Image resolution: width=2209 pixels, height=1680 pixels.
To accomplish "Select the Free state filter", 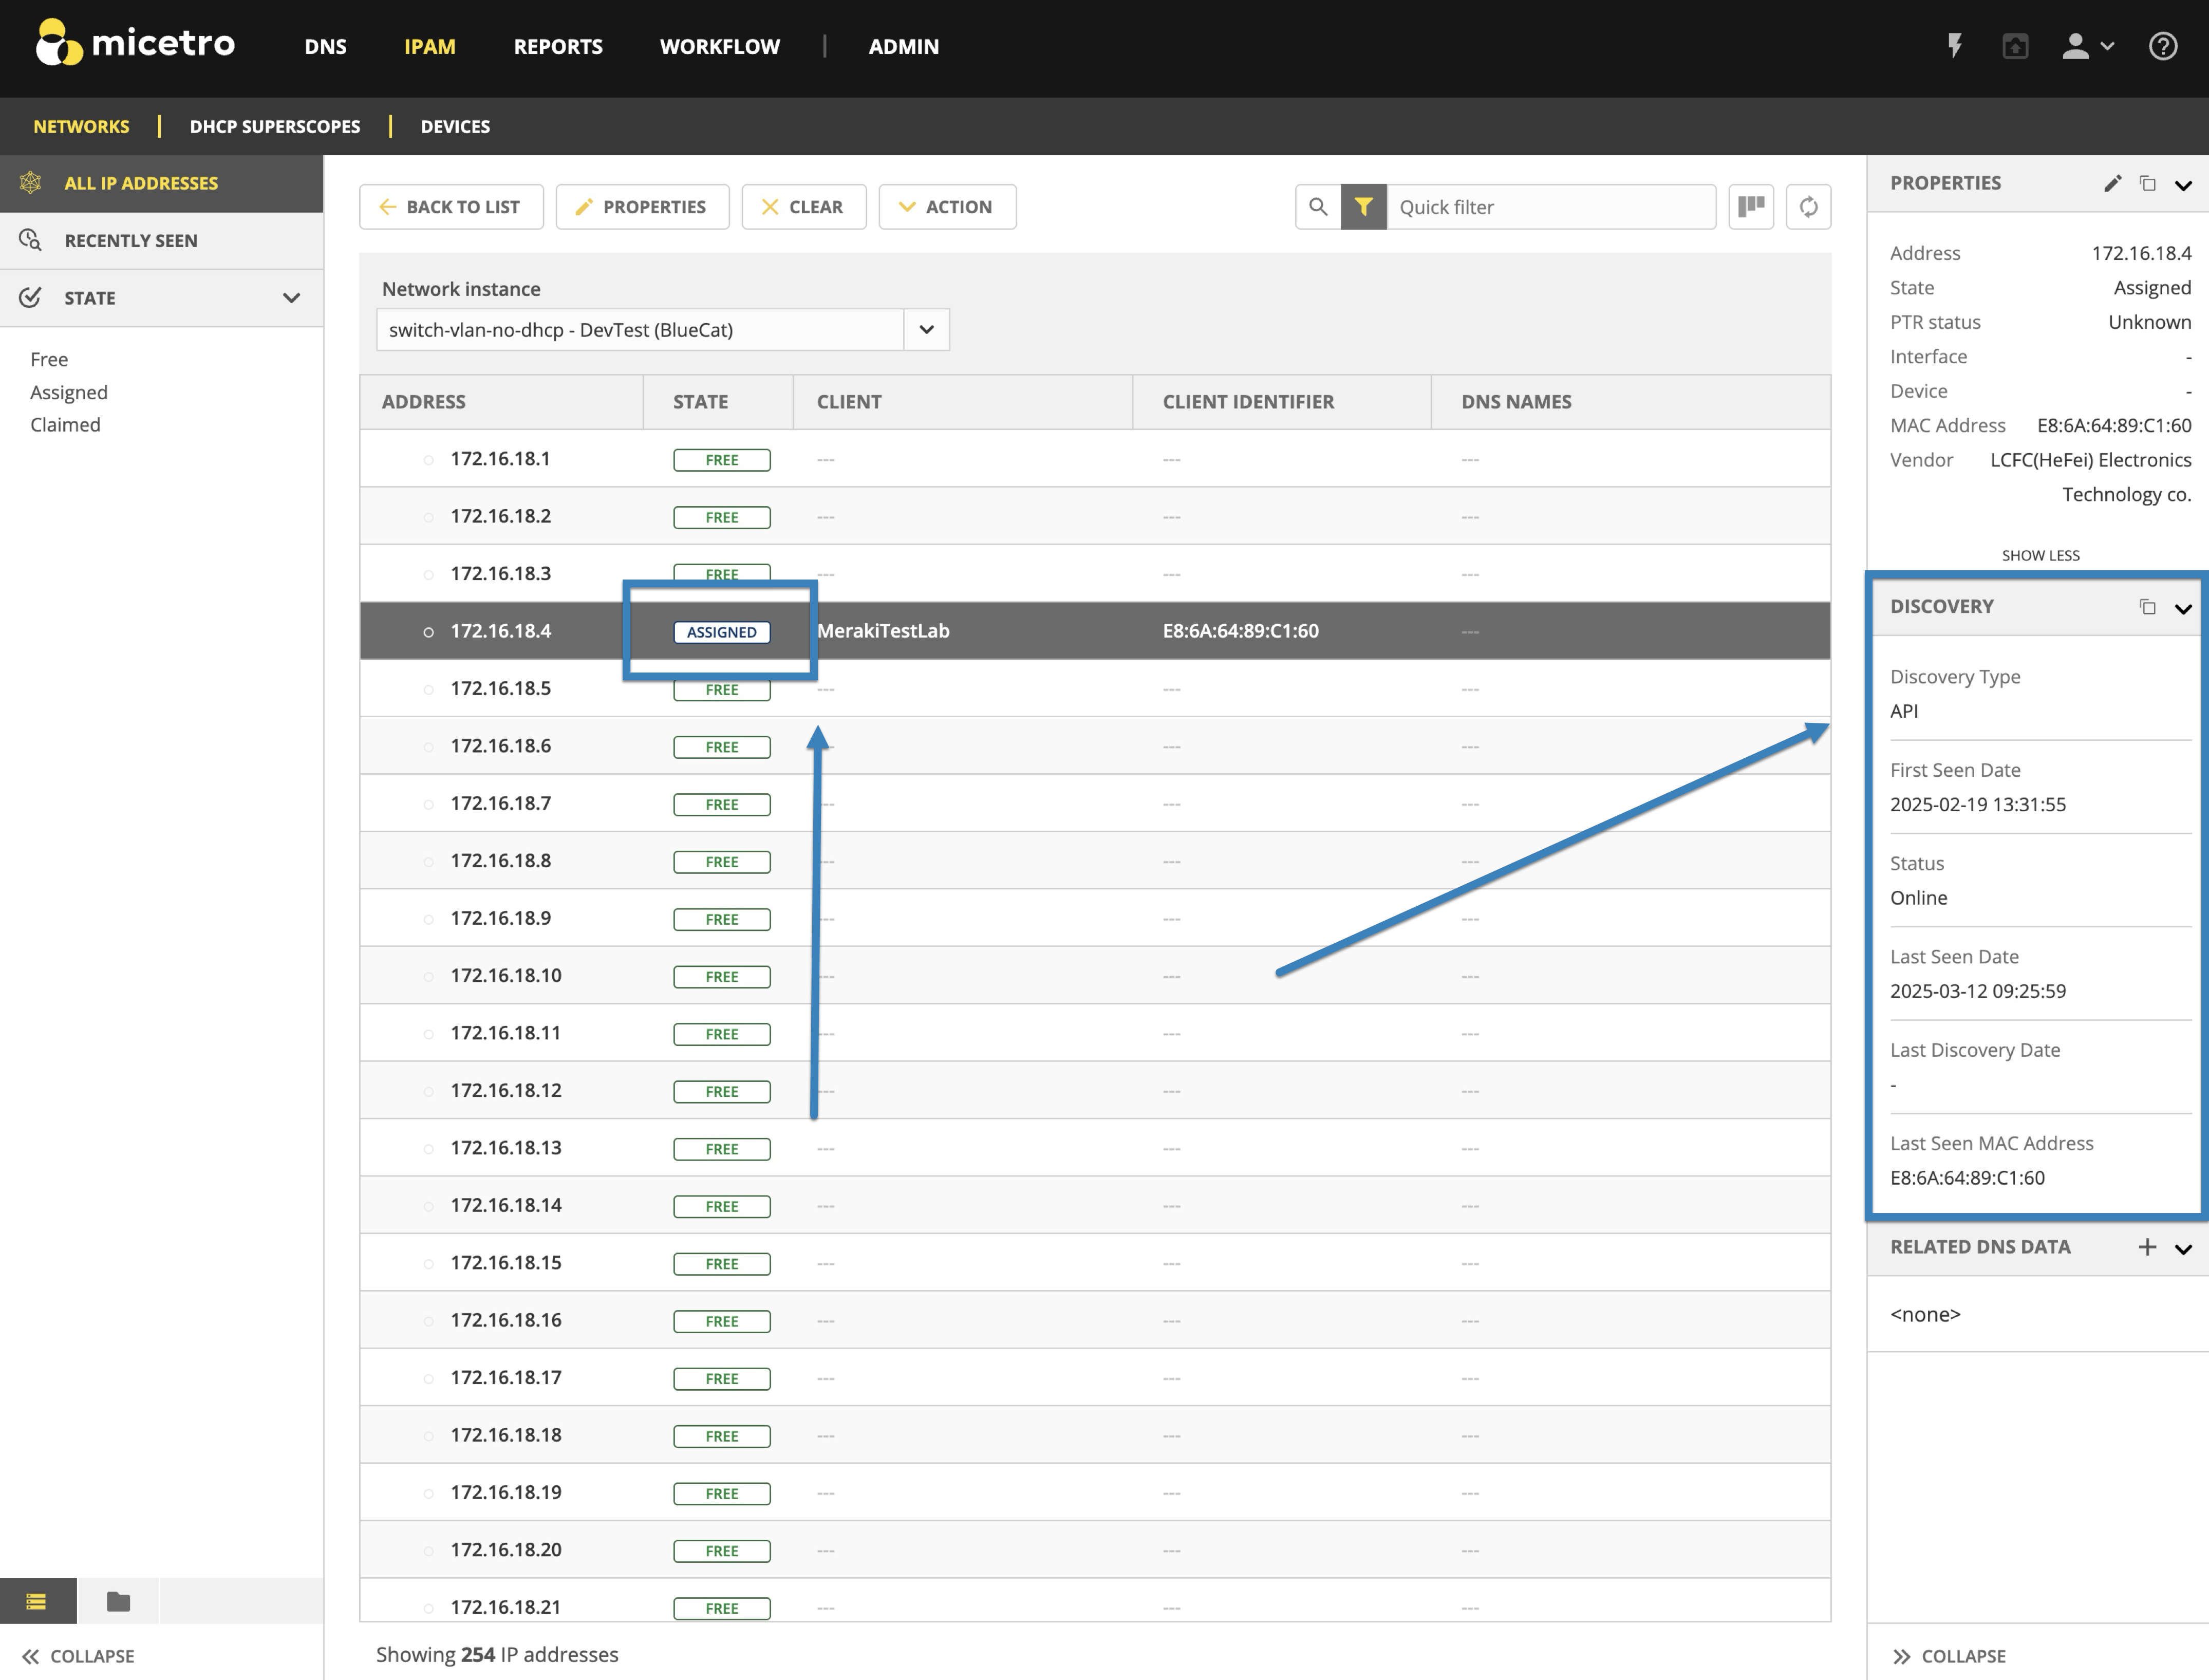I will [49, 359].
